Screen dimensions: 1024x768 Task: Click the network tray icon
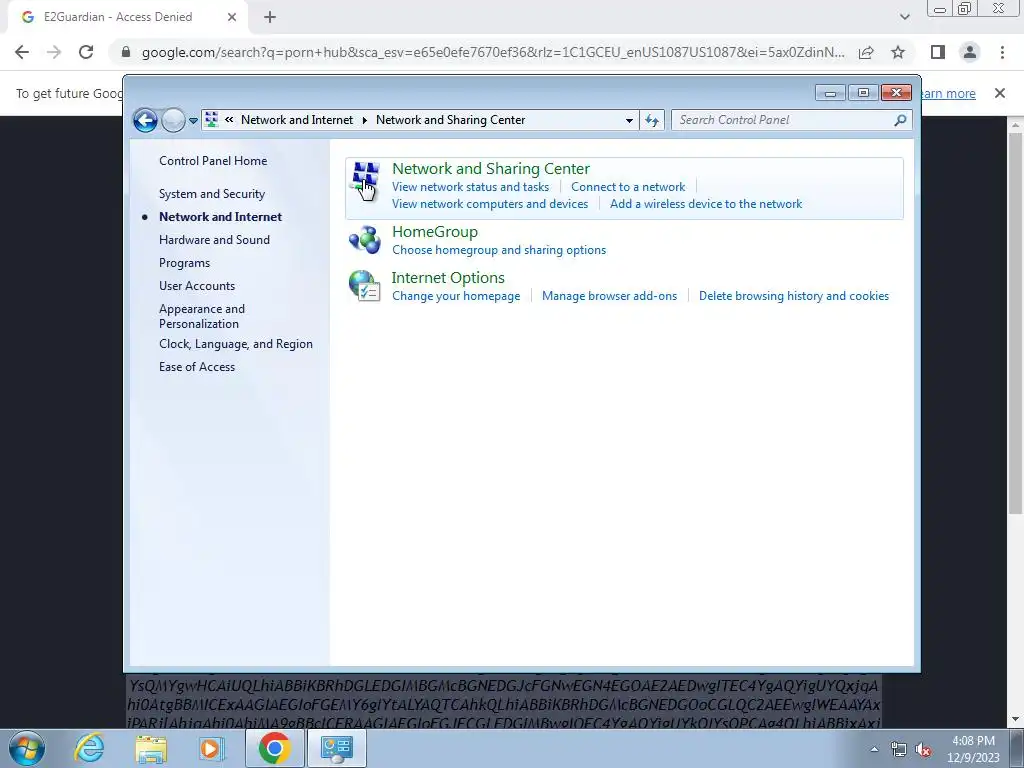(899, 750)
